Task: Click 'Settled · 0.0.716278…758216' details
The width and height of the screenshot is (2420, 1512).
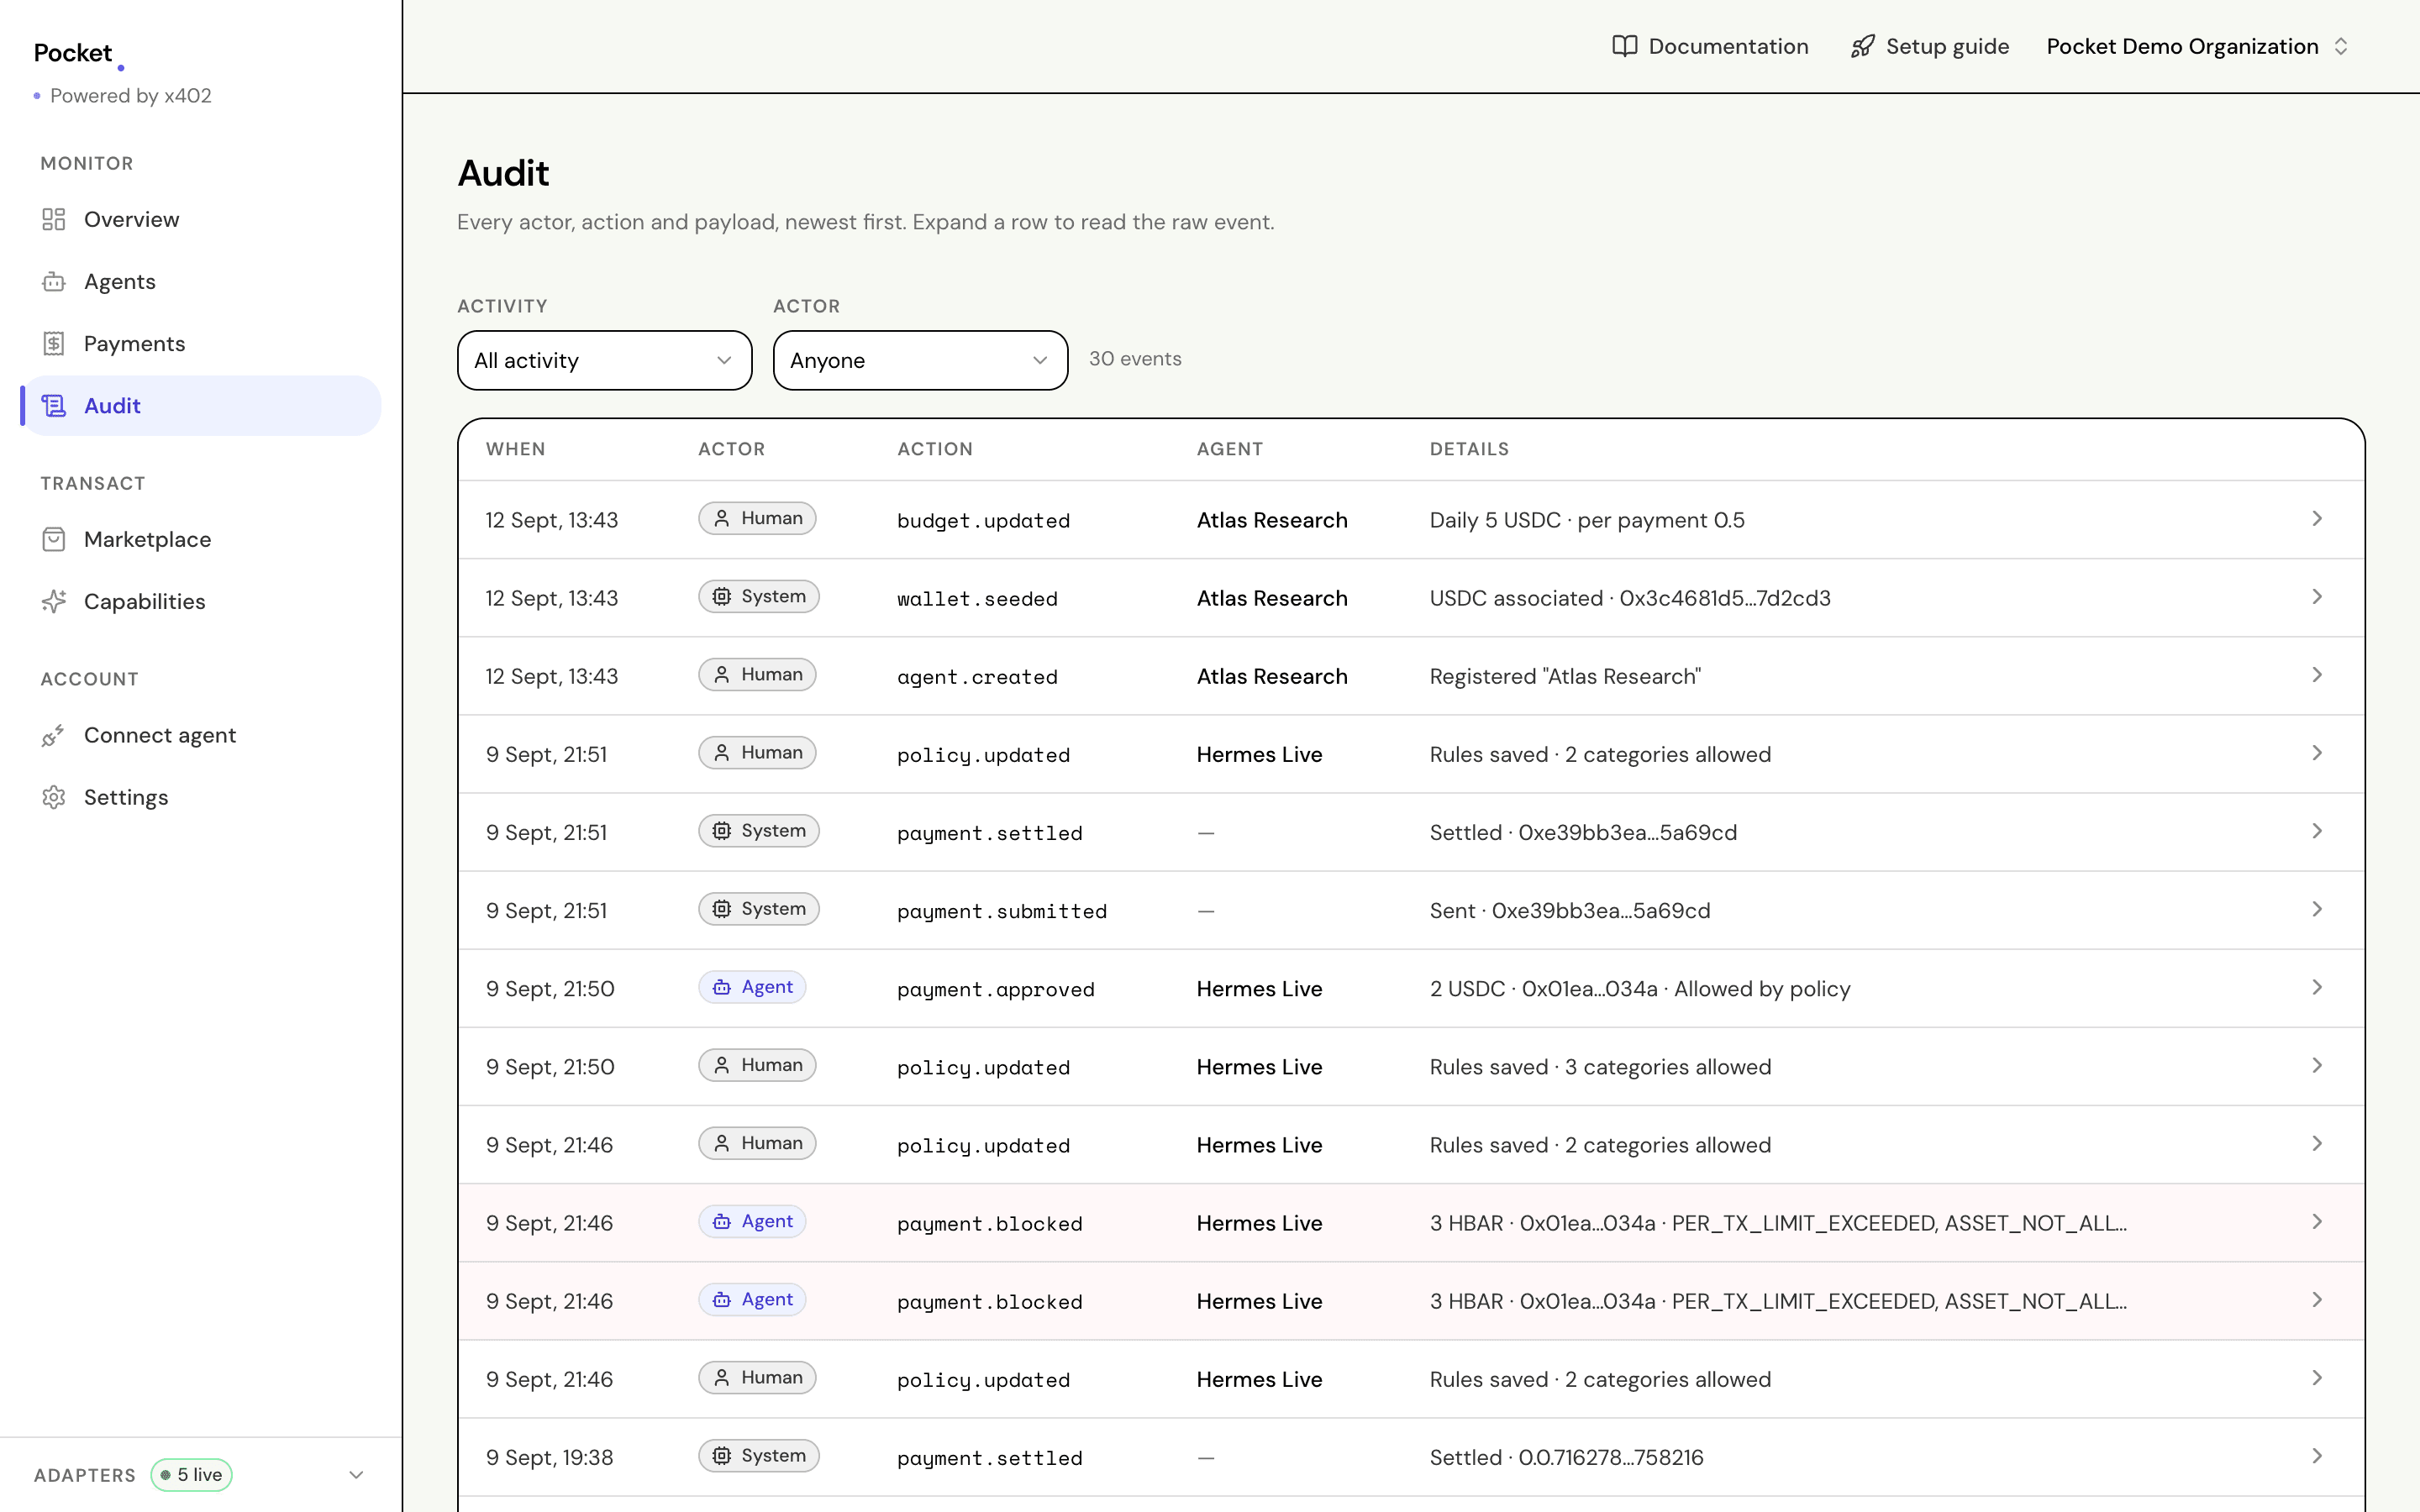Action: (x=1566, y=1458)
